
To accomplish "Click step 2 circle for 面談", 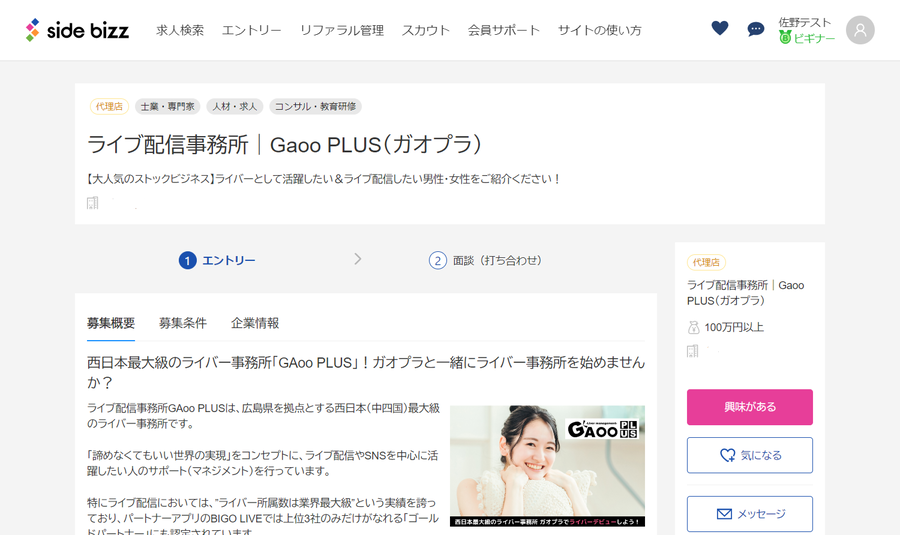I will [437, 261].
